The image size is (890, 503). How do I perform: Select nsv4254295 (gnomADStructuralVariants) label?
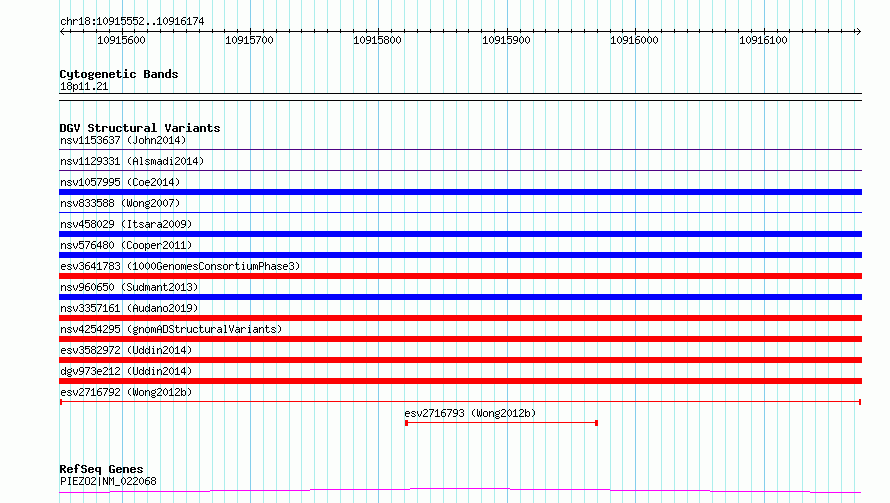[171, 329]
